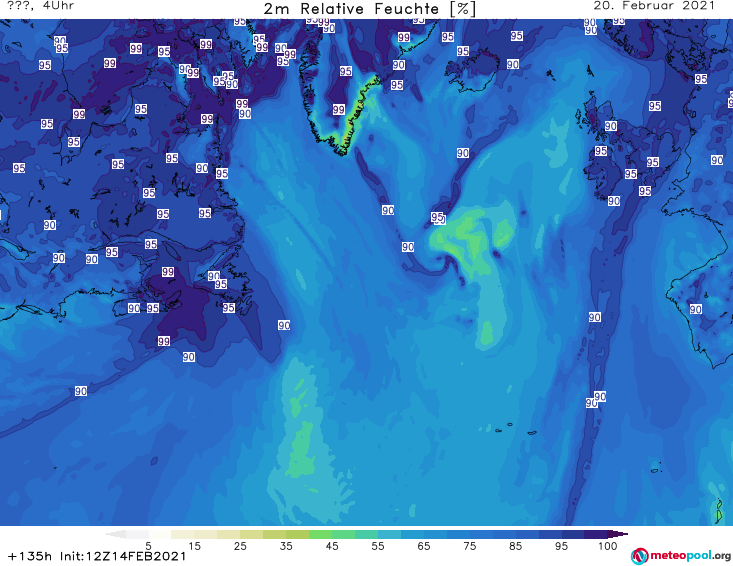733x566 pixels.
Task: Click the legend value label 95
Action: coord(561,546)
